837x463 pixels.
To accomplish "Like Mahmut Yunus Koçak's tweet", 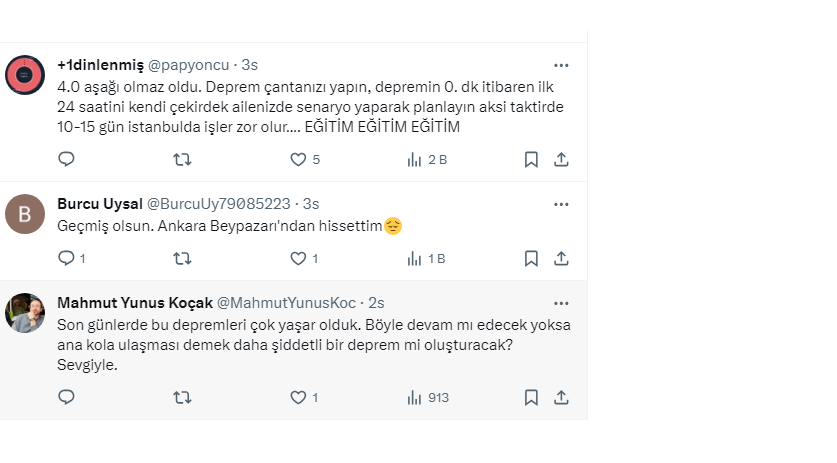I will click(297, 397).
